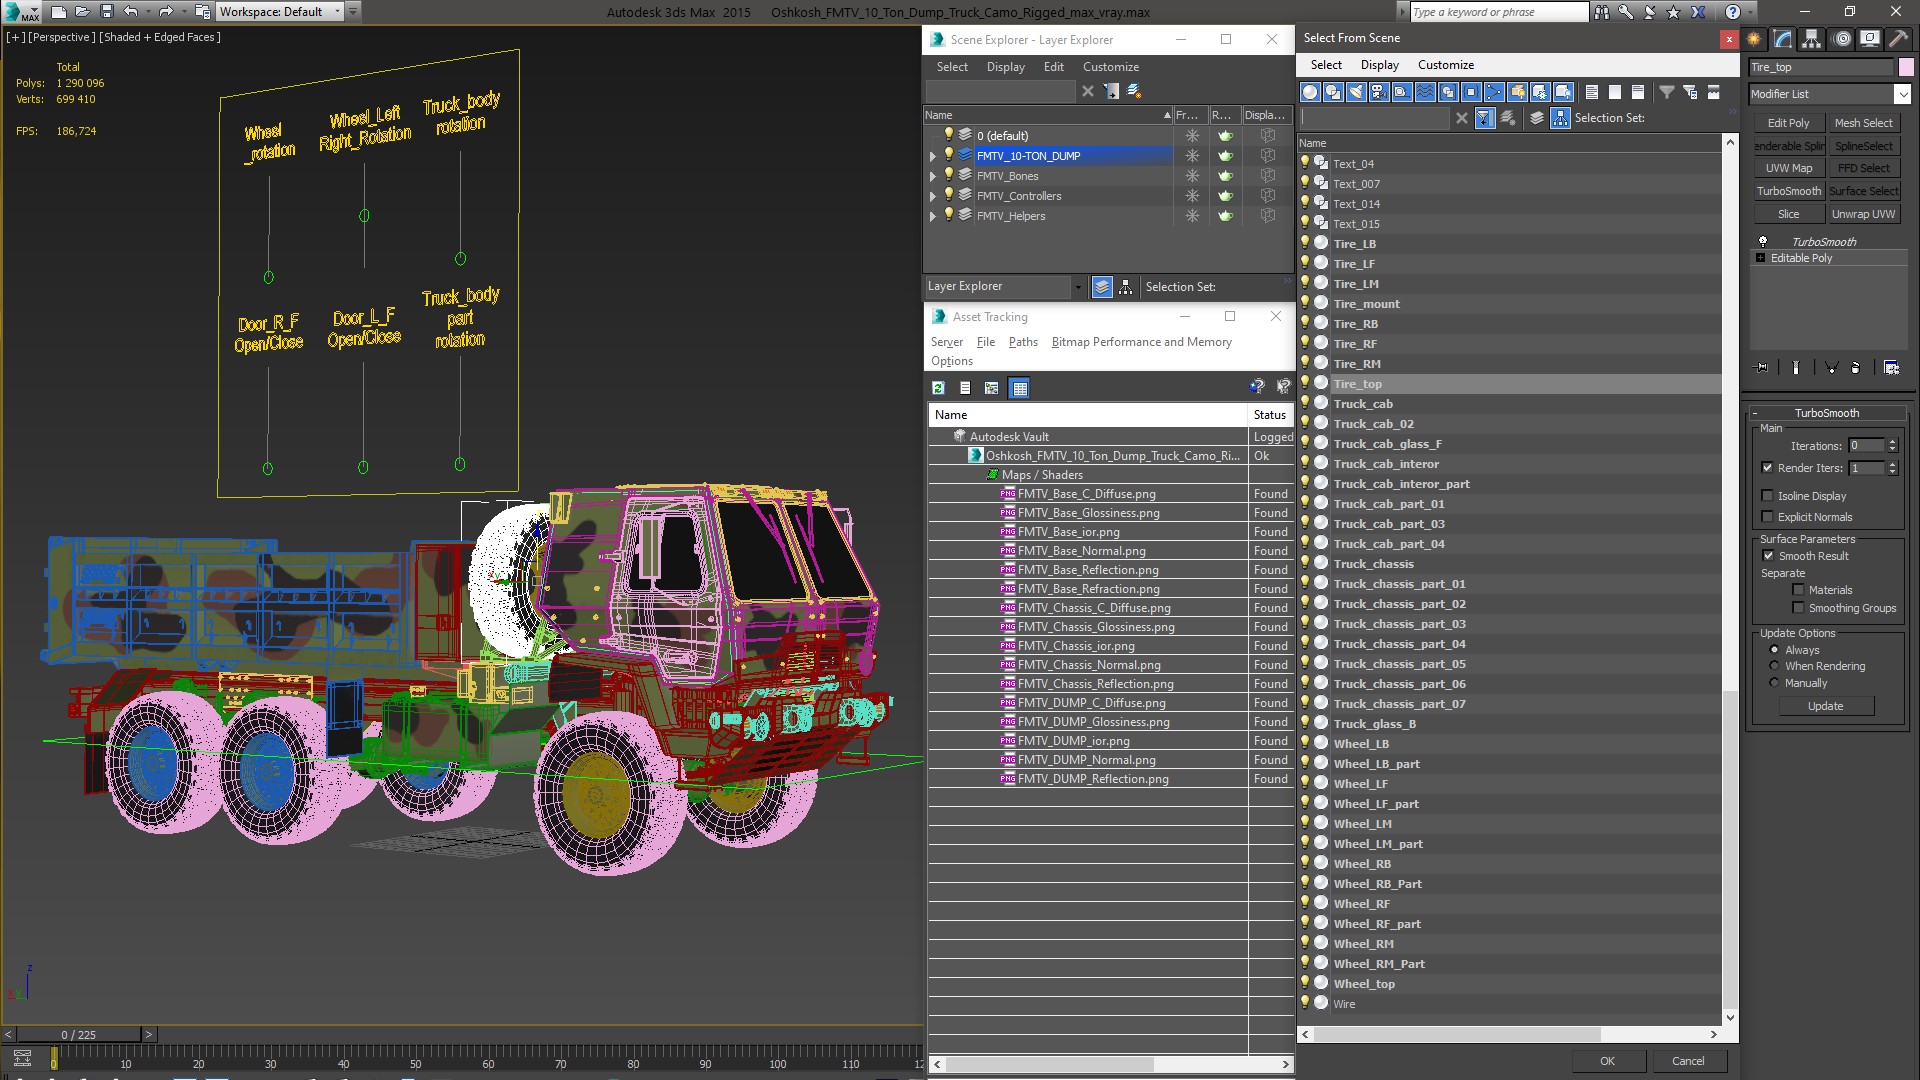Image resolution: width=1920 pixels, height=1080 pixels.
Task: Click the Save File floppy icon
Action: [107, 12]
